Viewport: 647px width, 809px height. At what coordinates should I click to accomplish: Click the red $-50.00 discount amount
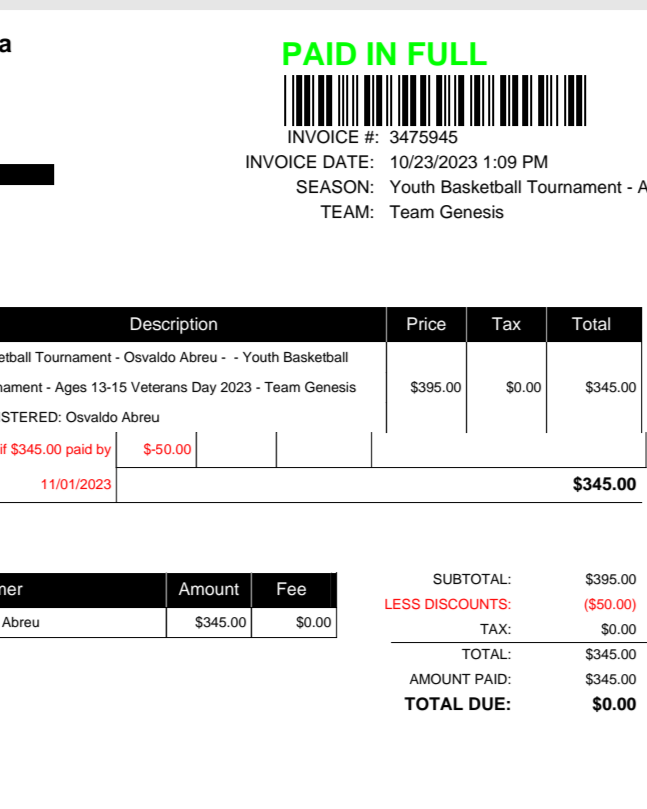tap(167, 449)
